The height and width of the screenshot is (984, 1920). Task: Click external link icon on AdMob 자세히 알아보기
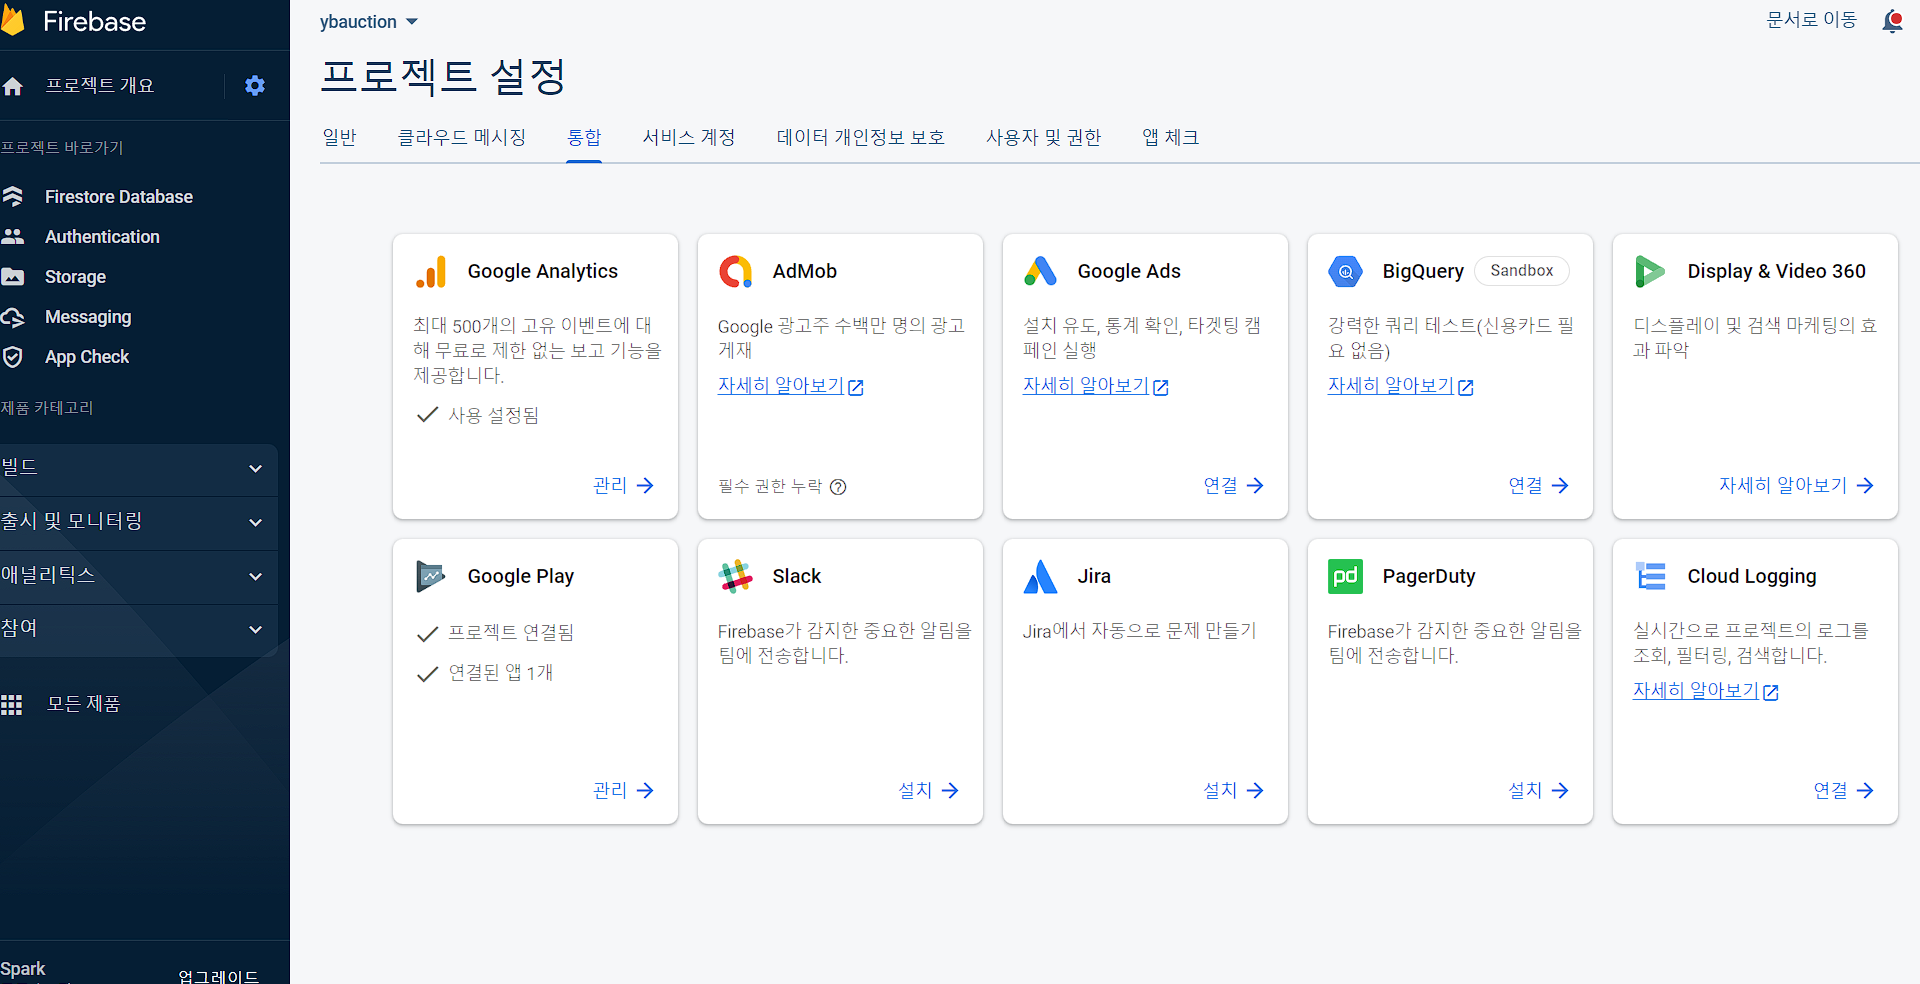point(856,387)
